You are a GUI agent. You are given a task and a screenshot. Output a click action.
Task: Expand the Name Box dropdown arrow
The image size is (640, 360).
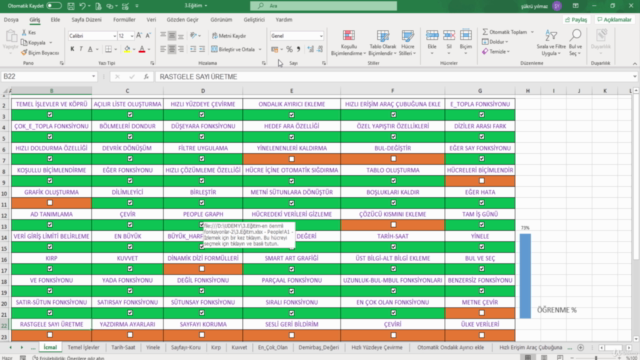coord(93,77)
